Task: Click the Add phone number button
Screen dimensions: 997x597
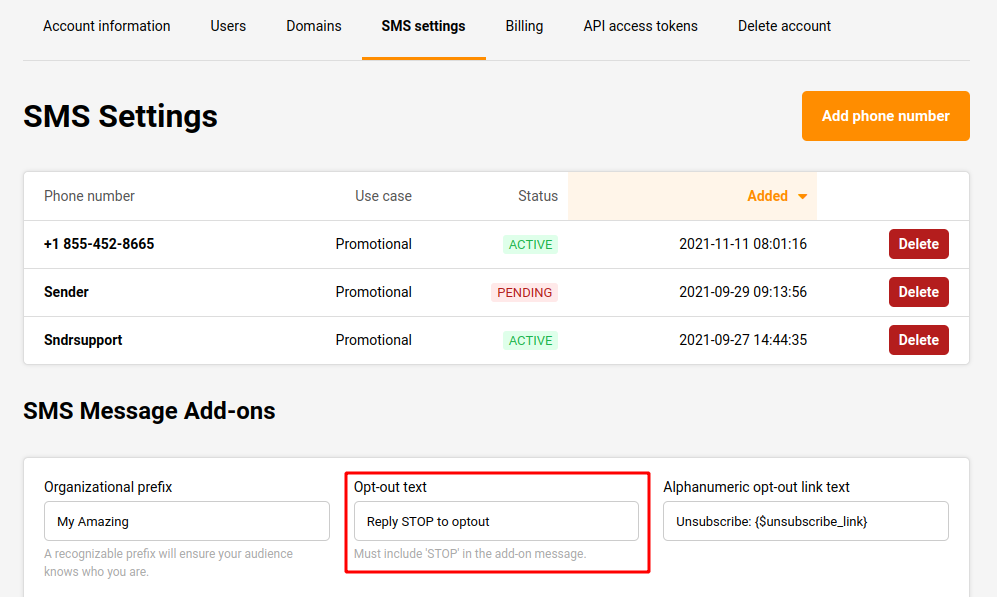Action: (885, 116)
